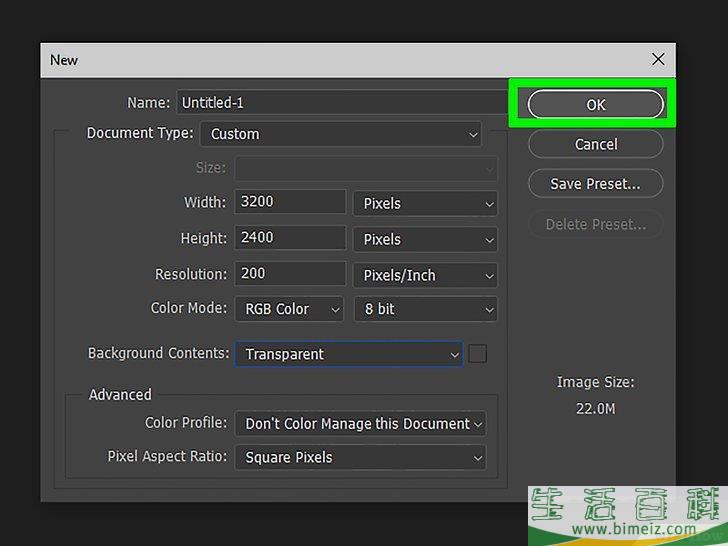Click the Width value field

click(290, 202)
